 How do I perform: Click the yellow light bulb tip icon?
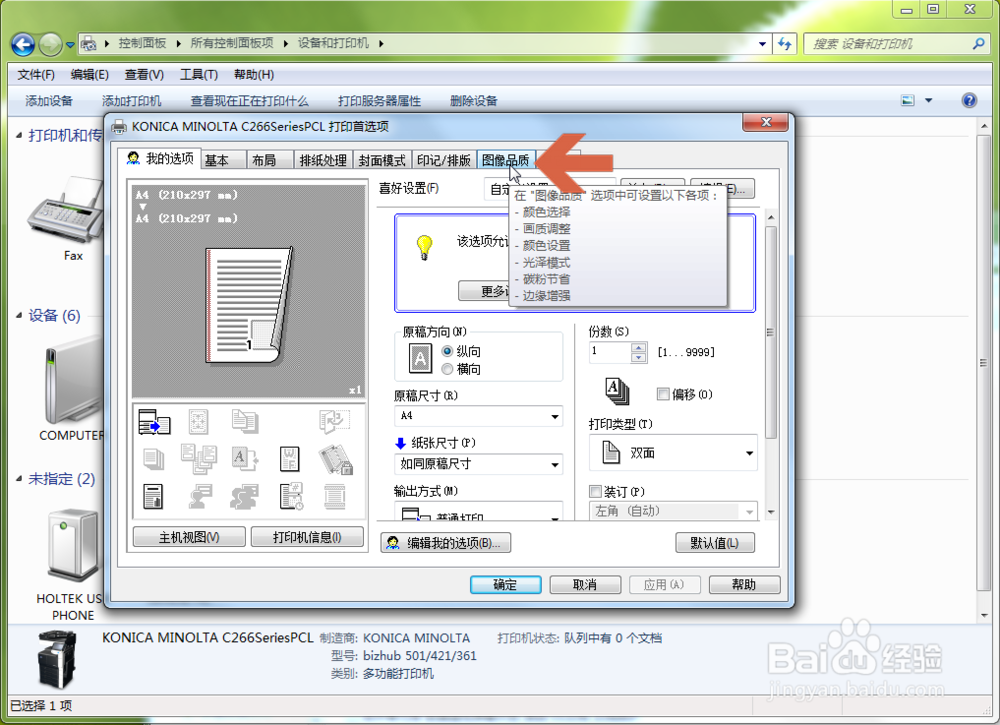point(424,247)
